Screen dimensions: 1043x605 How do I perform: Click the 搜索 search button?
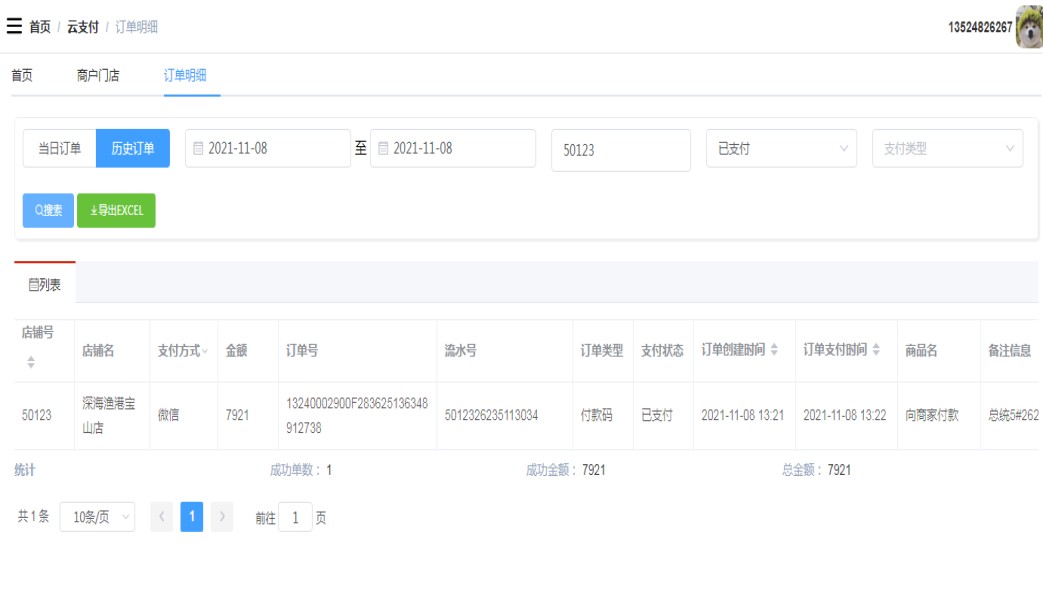pos(48,211)
